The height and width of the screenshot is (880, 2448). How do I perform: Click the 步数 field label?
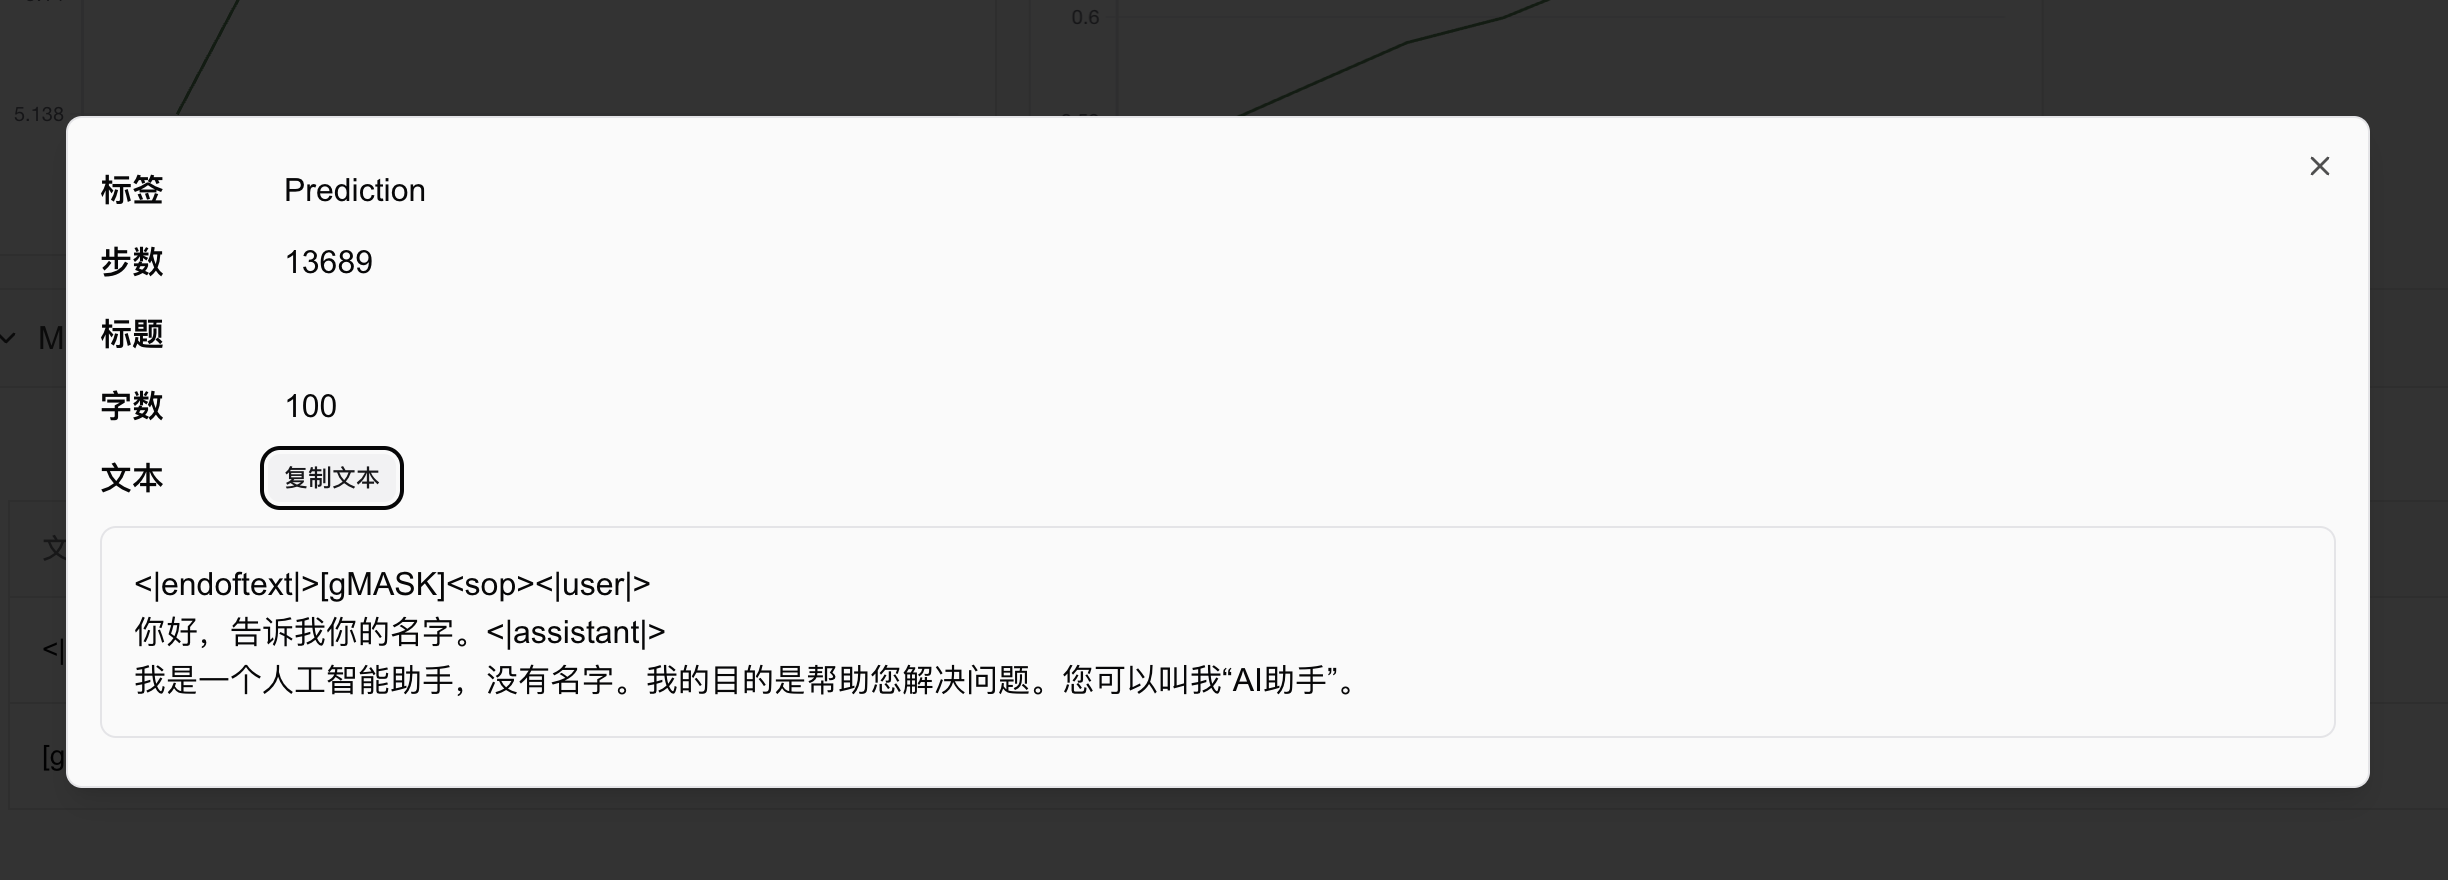point(132,262)
